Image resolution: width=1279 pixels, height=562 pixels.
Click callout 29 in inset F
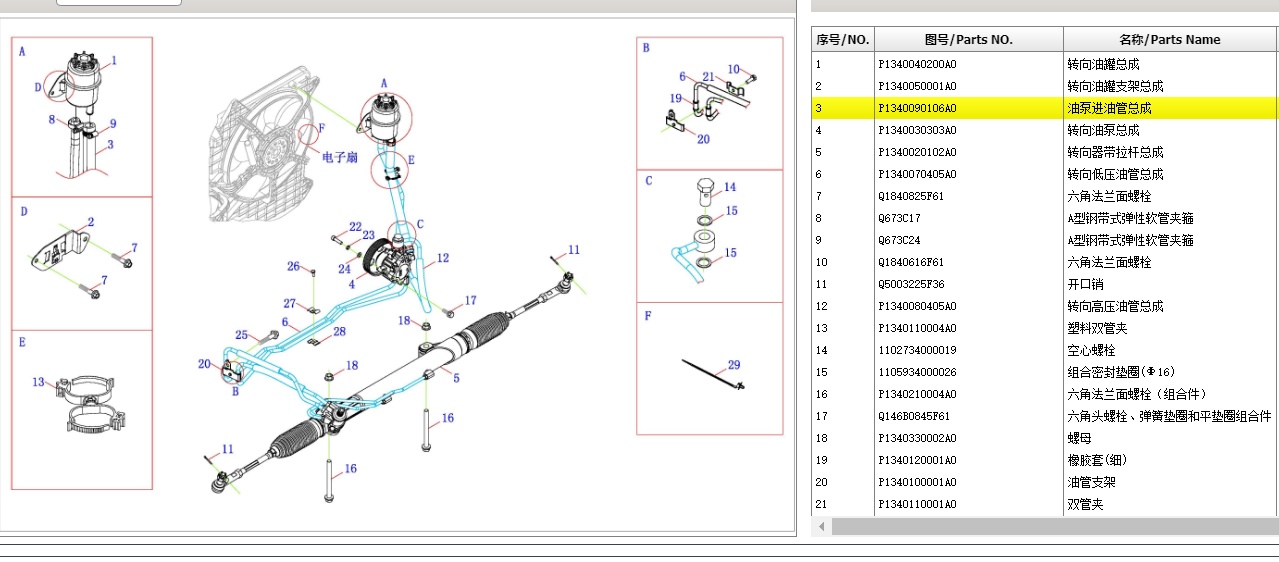tap(734, 366)
